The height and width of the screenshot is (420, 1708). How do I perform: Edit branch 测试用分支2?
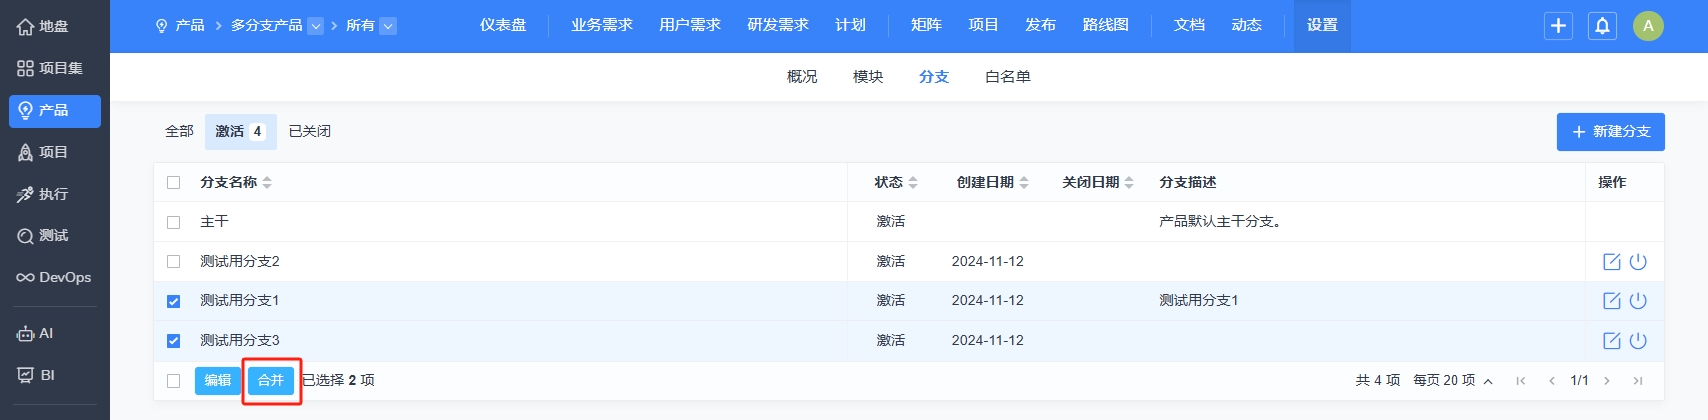[1611, 262]
